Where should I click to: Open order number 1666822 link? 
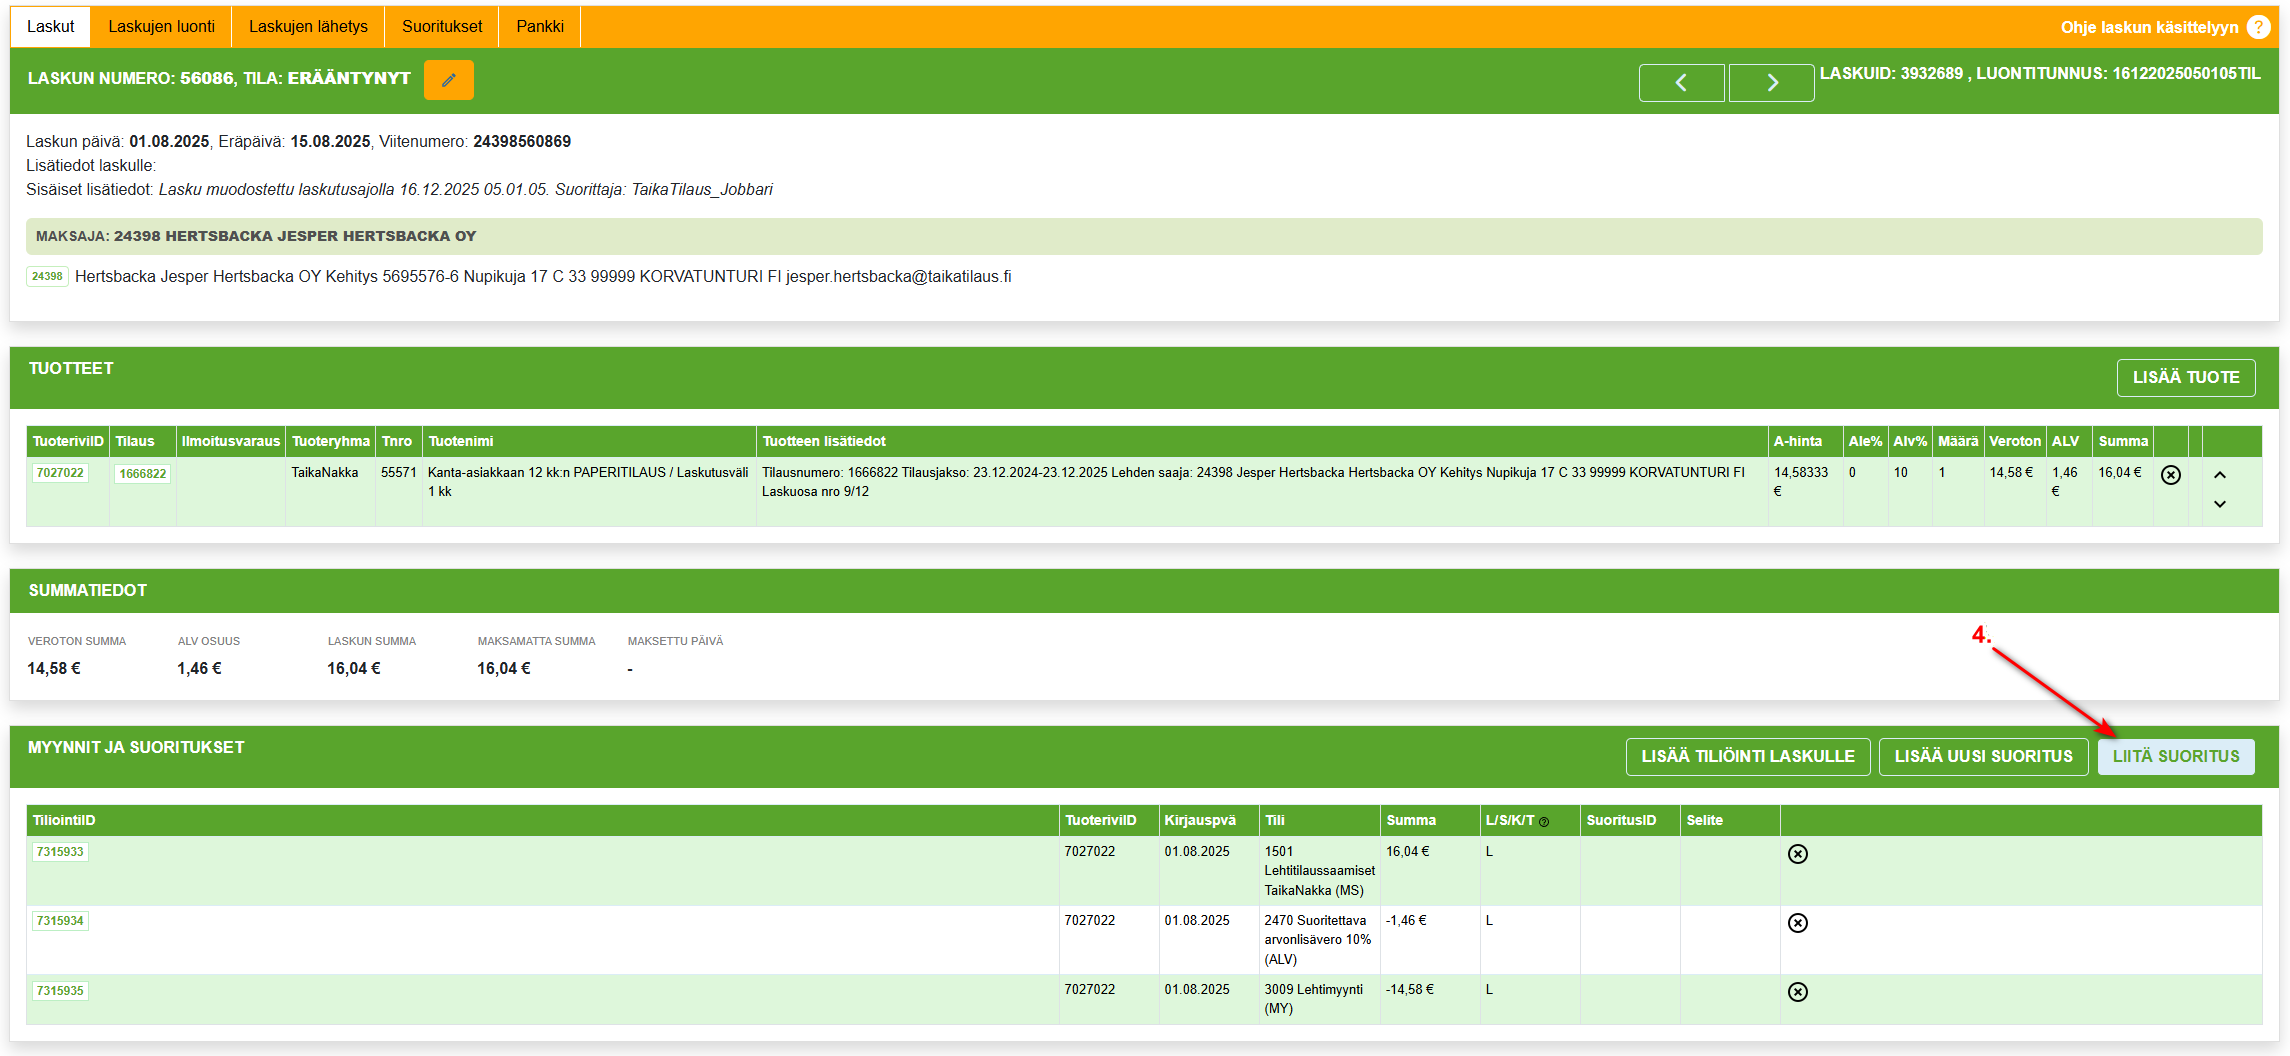pos(142,474)
